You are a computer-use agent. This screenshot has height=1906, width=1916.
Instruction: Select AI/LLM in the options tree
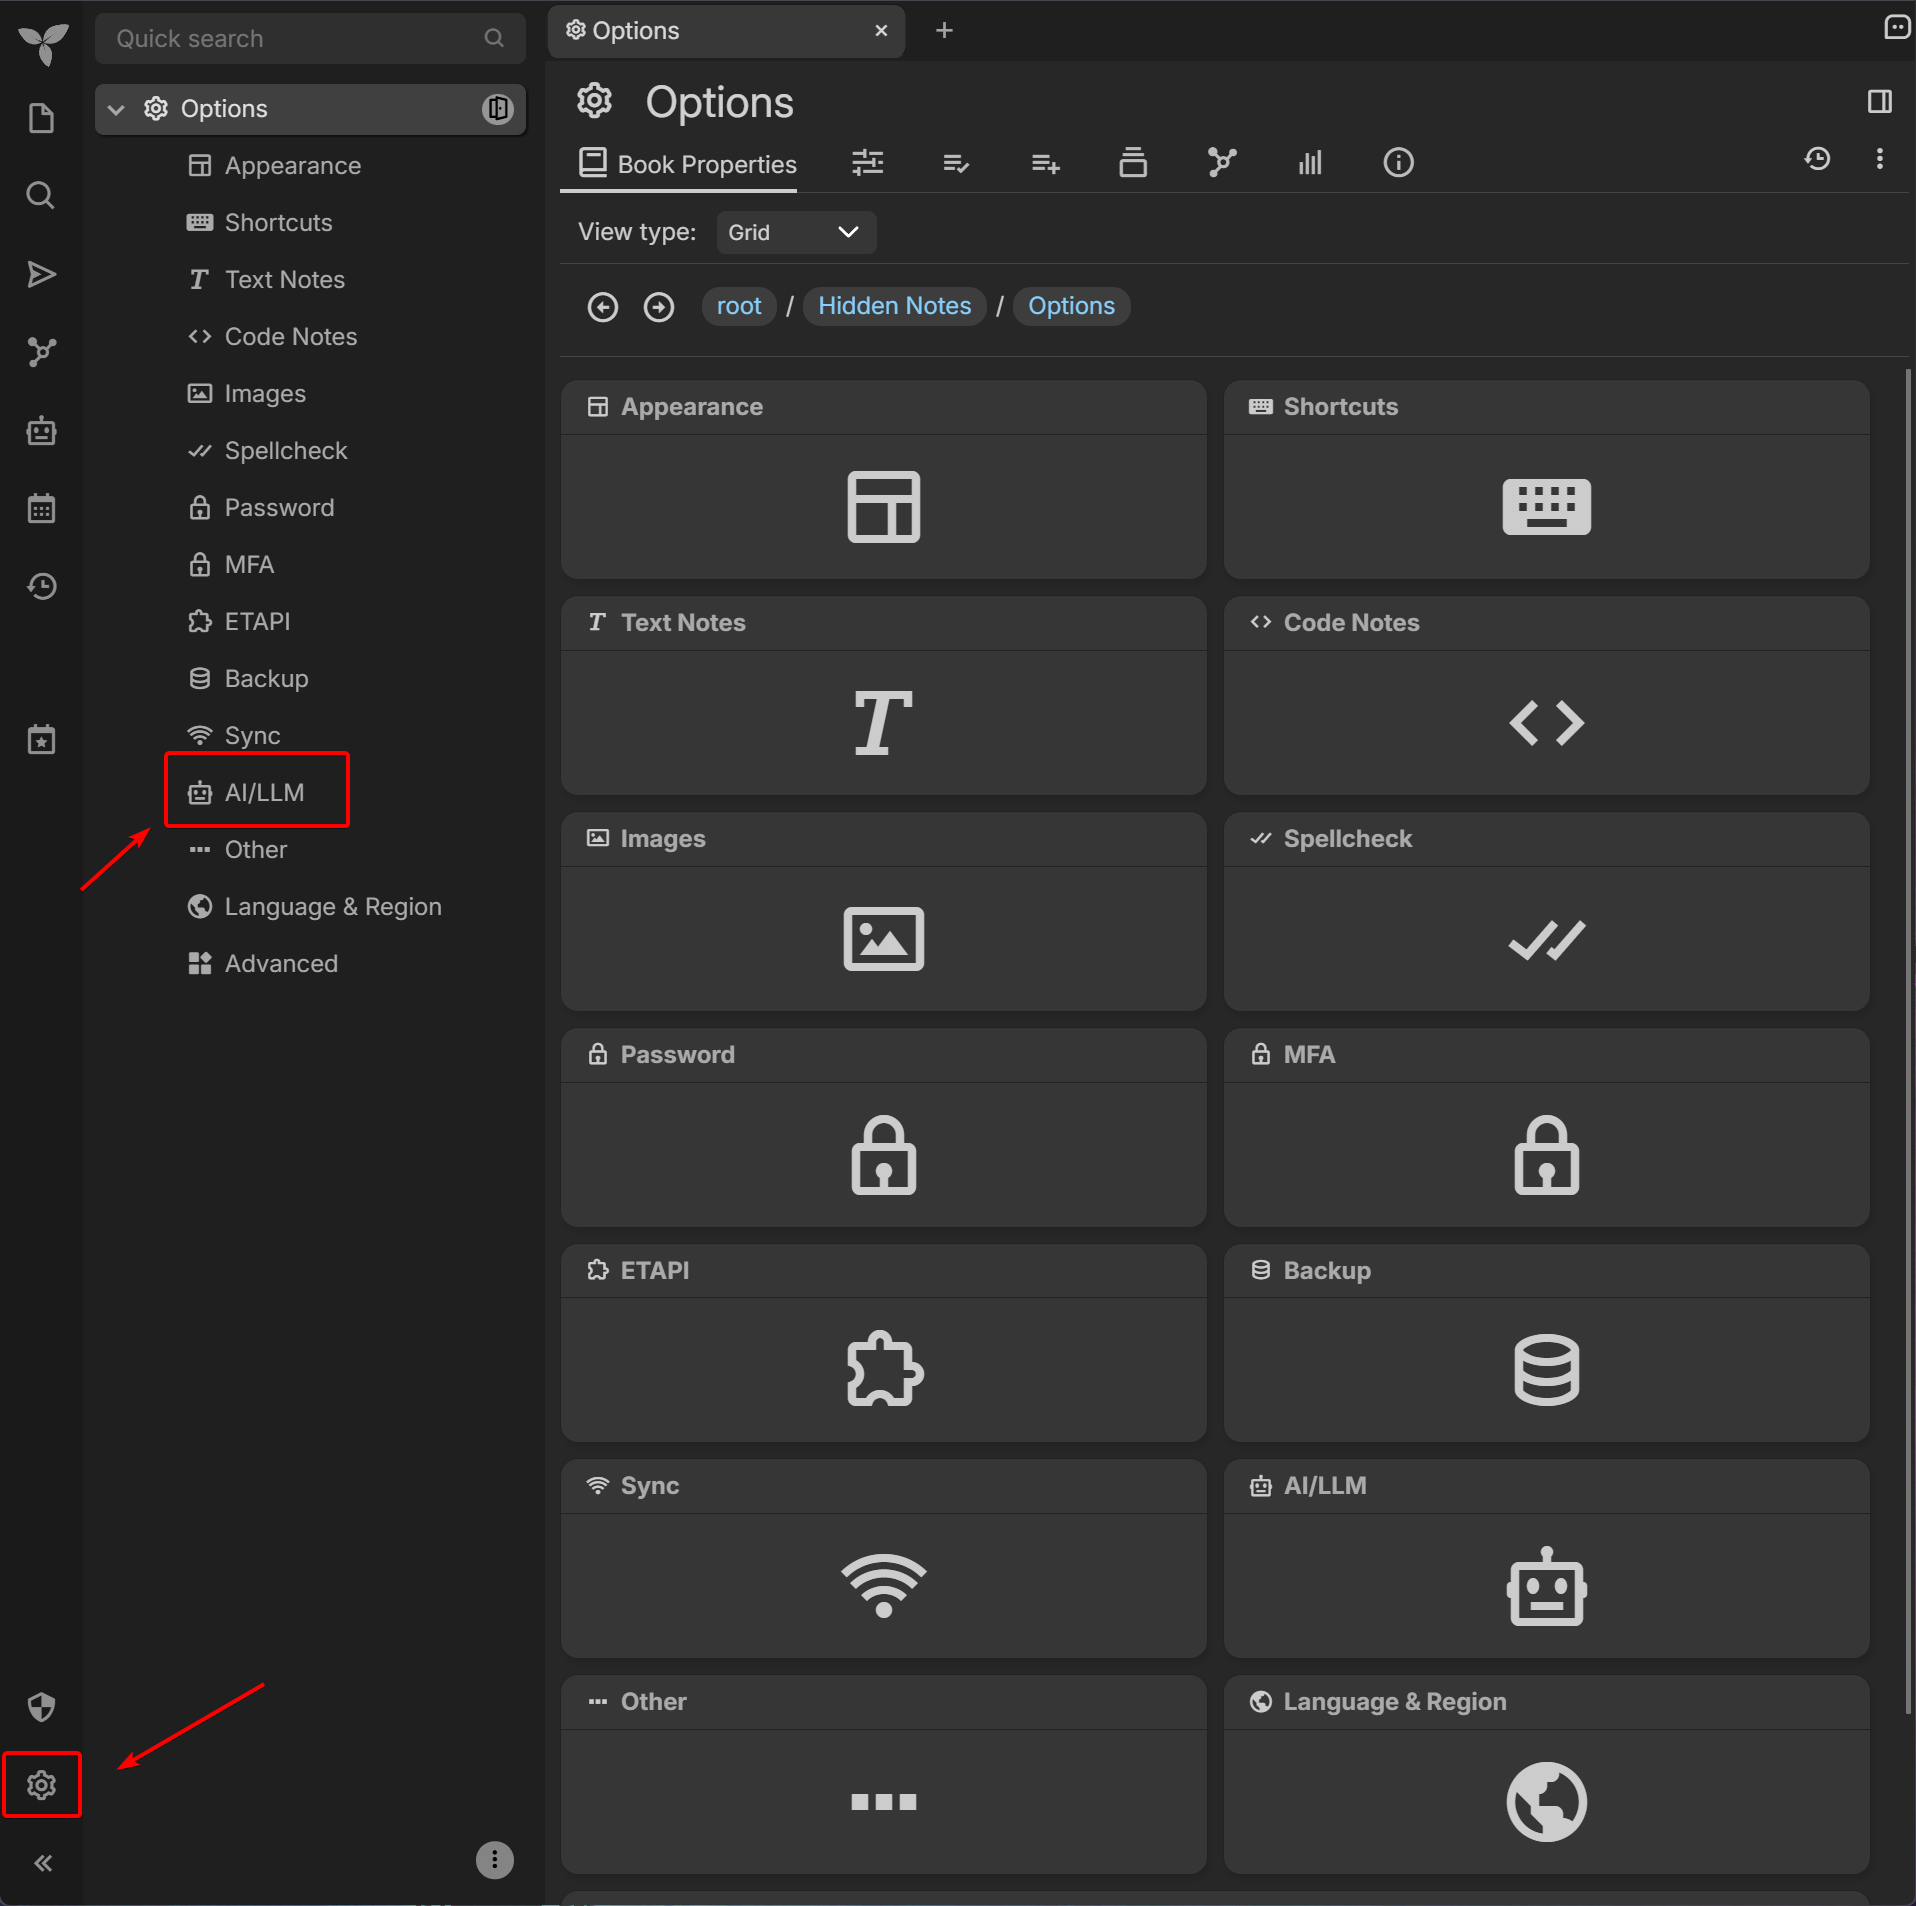point(263,792)
